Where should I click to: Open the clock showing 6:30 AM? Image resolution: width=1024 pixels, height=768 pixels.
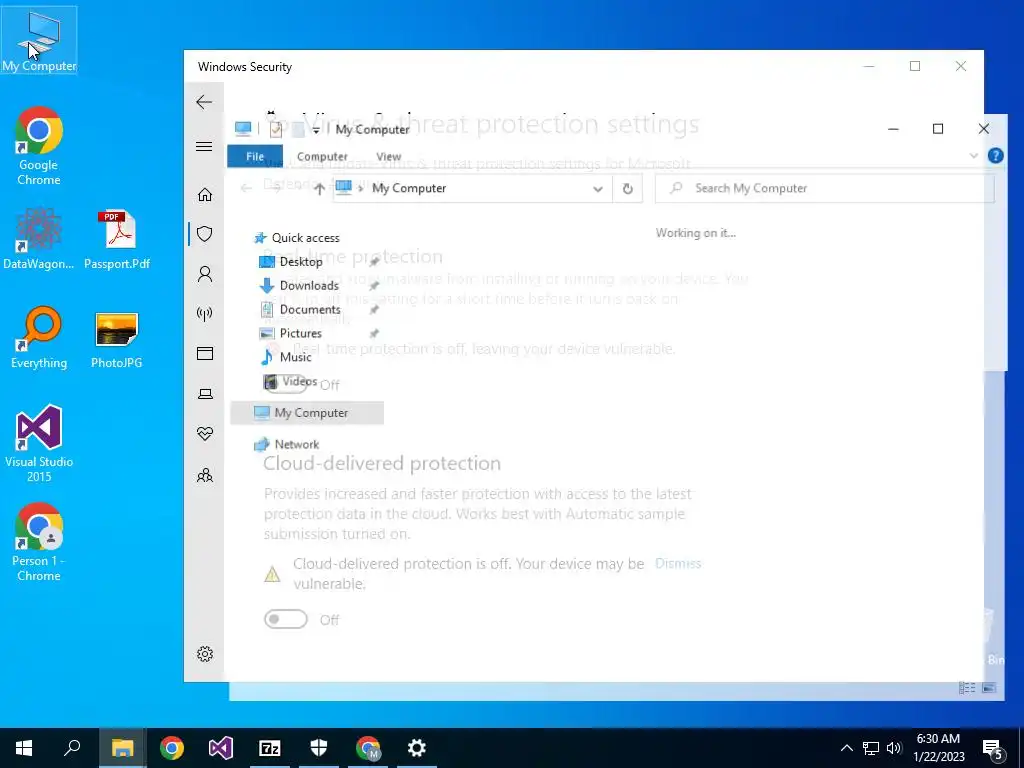point(938,748)
